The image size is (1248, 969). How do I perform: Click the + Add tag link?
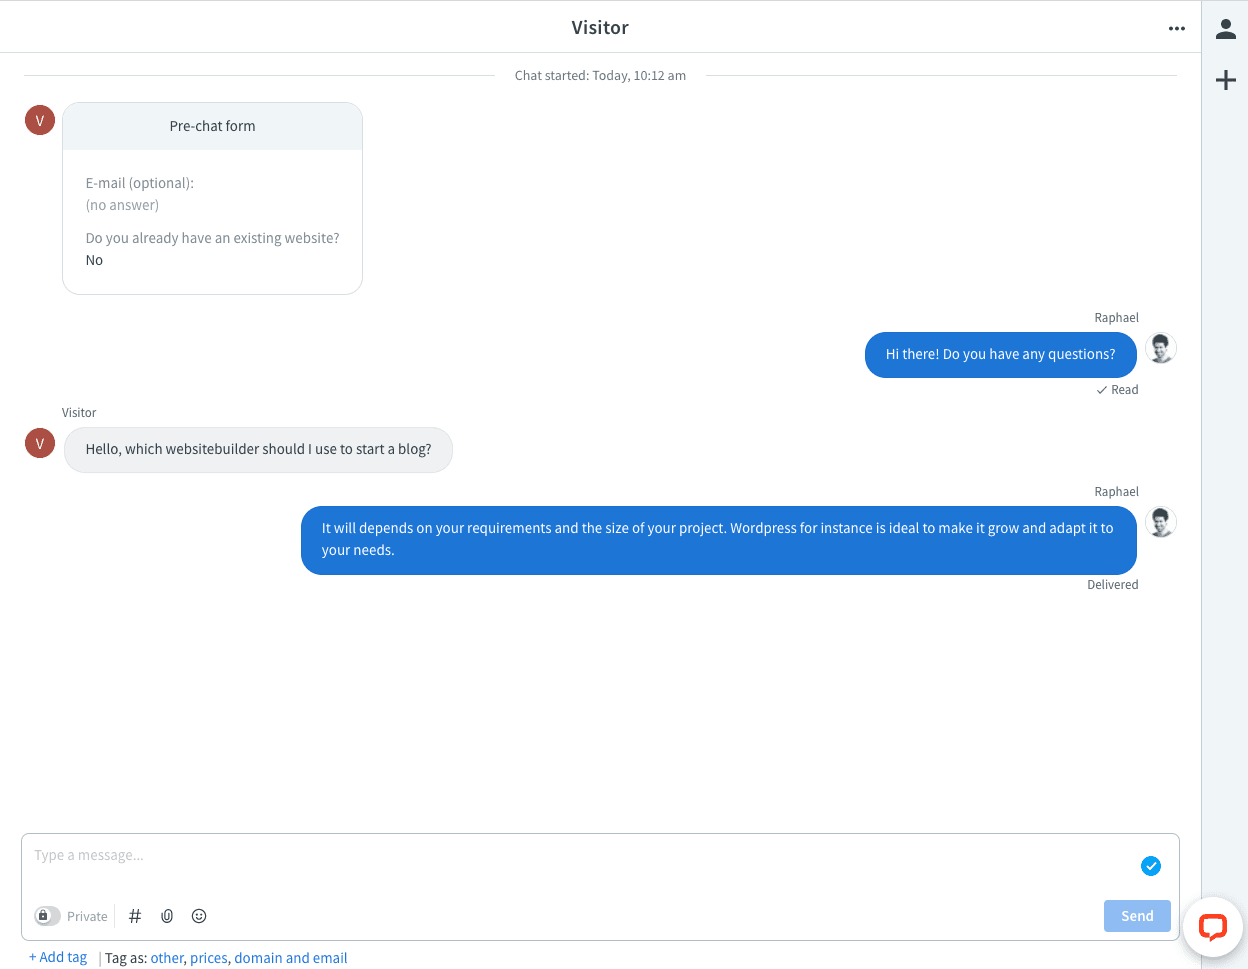[x=58, y=957]
